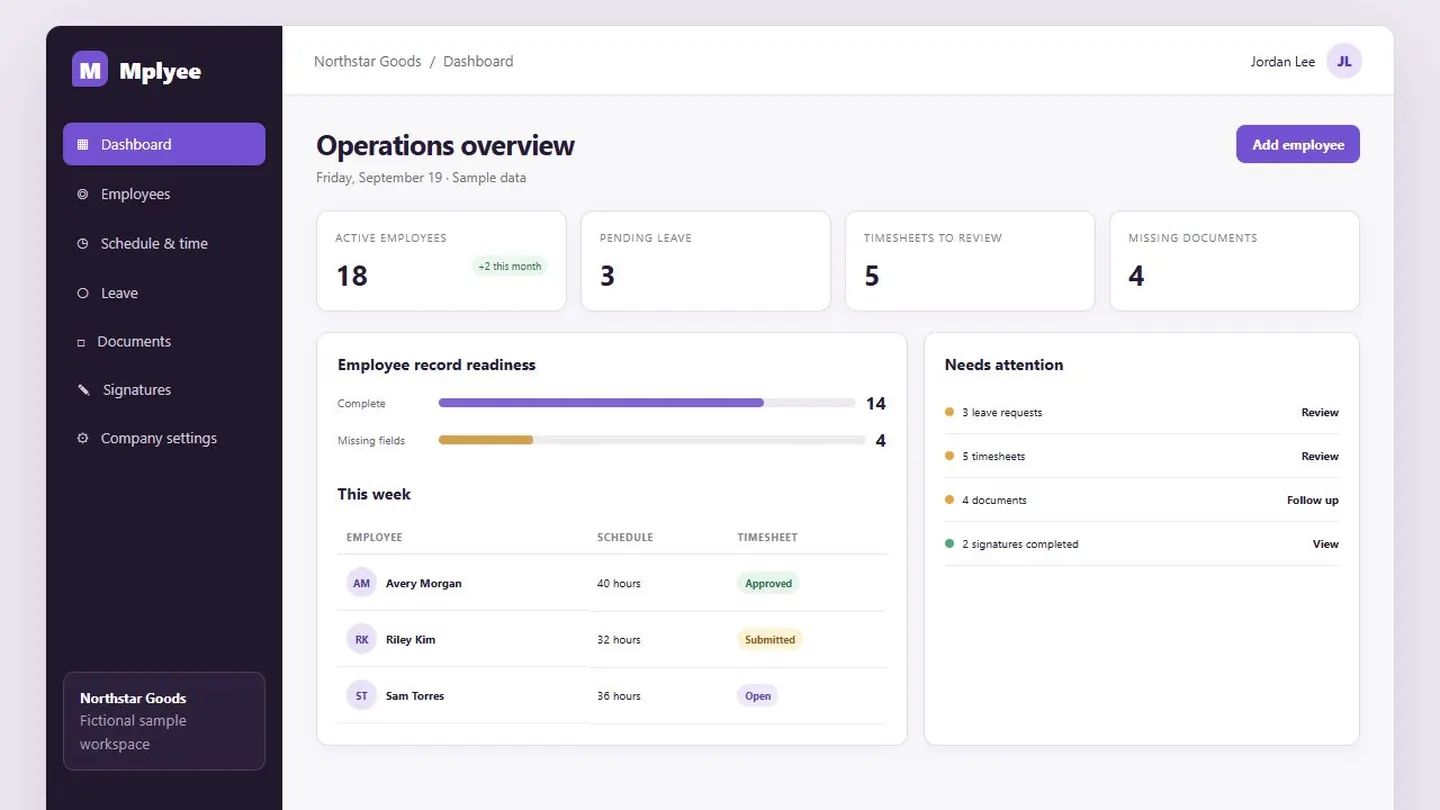The width and height of the screenshot is (1440, 810).
Task: Open the JL user avatar
Action: [1344, 61]
